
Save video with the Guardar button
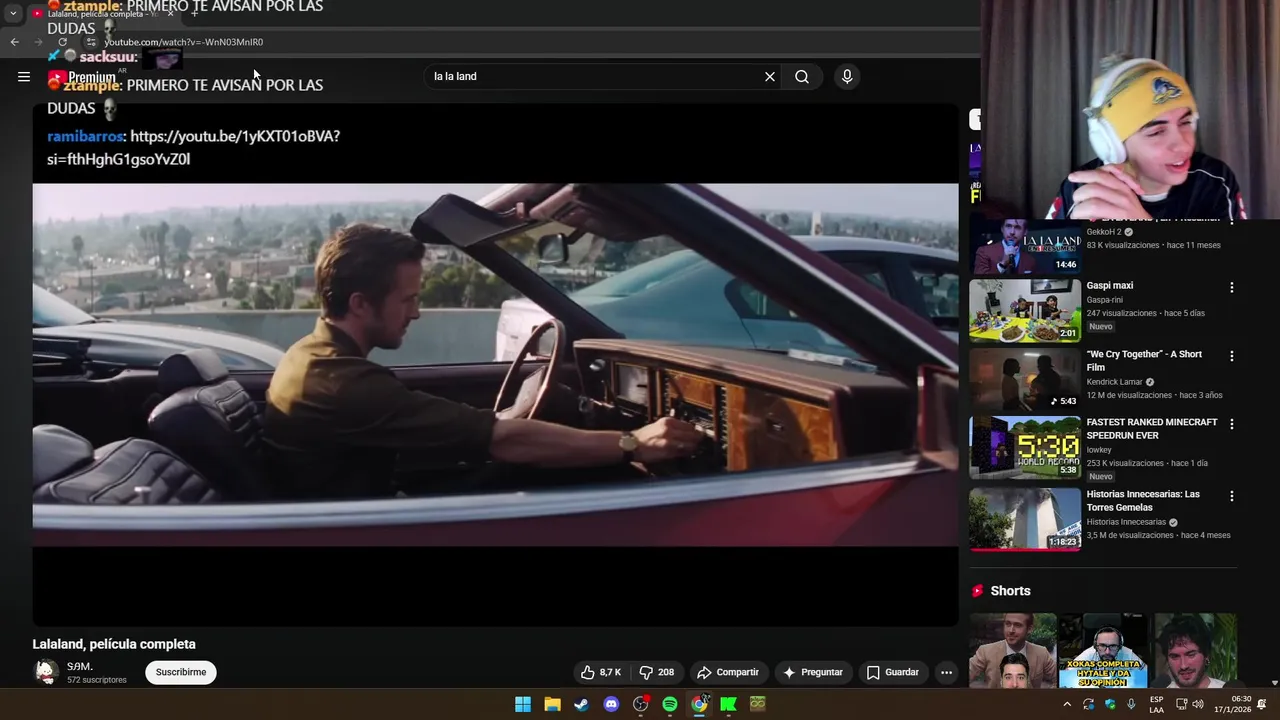(x=892, y=672)
